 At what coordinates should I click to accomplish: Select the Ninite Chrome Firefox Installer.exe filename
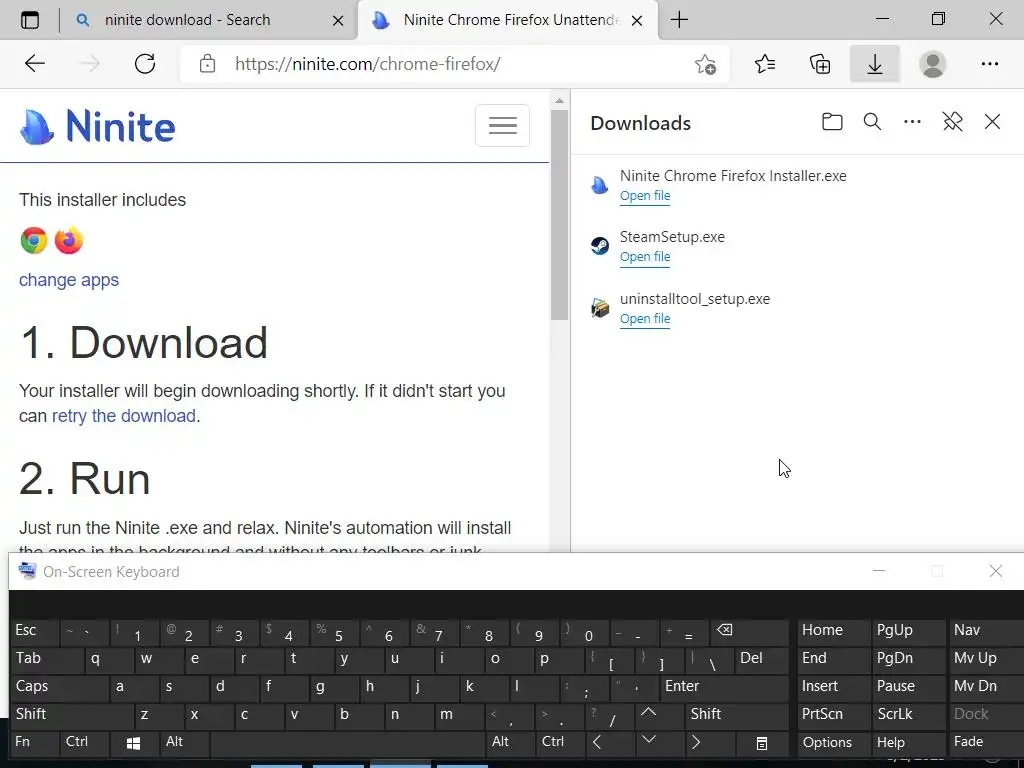733,176
